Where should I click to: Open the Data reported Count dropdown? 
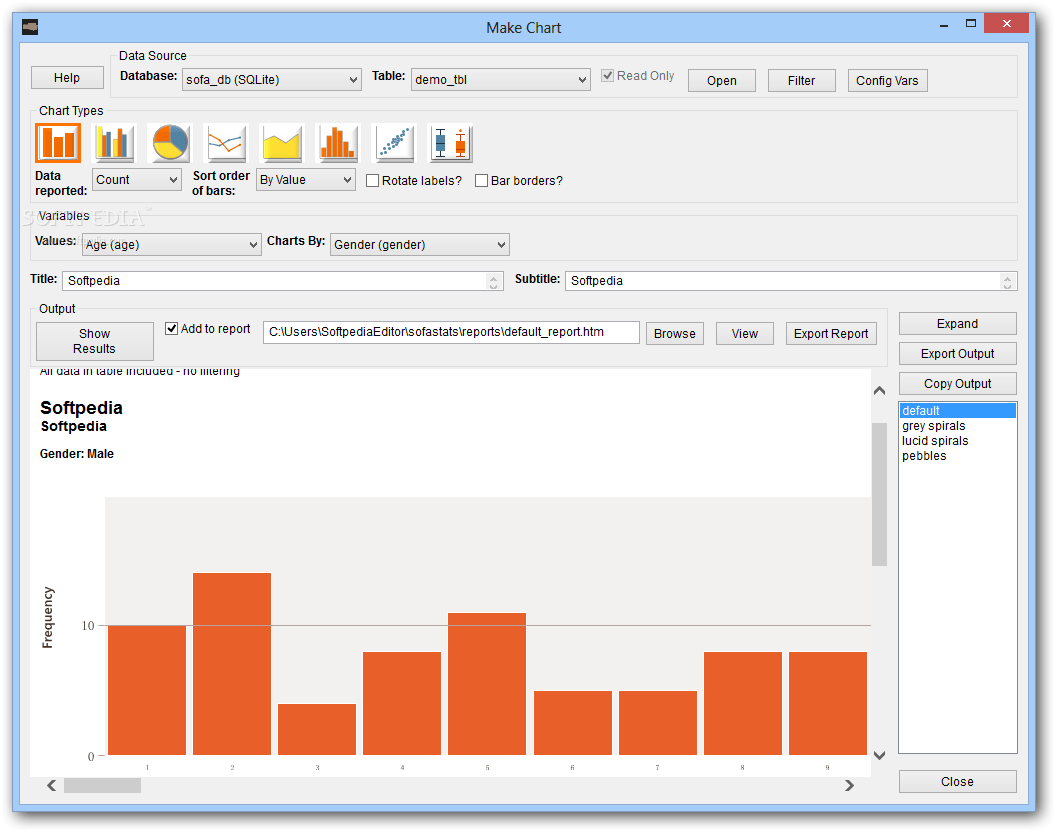pyautogui.click(x=137, y=180)
